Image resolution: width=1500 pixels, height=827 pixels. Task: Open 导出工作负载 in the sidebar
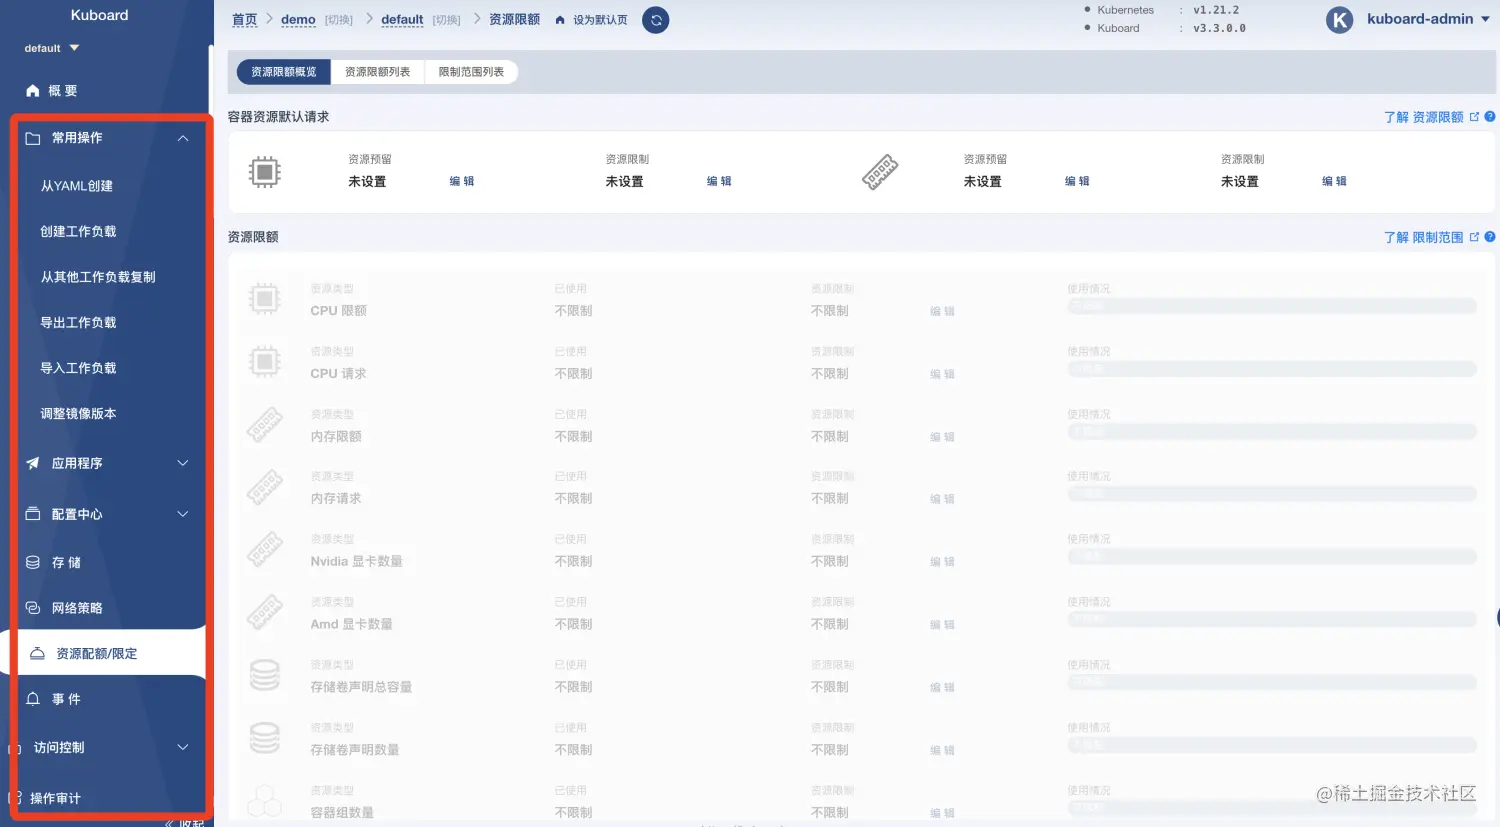coord(78,322)
